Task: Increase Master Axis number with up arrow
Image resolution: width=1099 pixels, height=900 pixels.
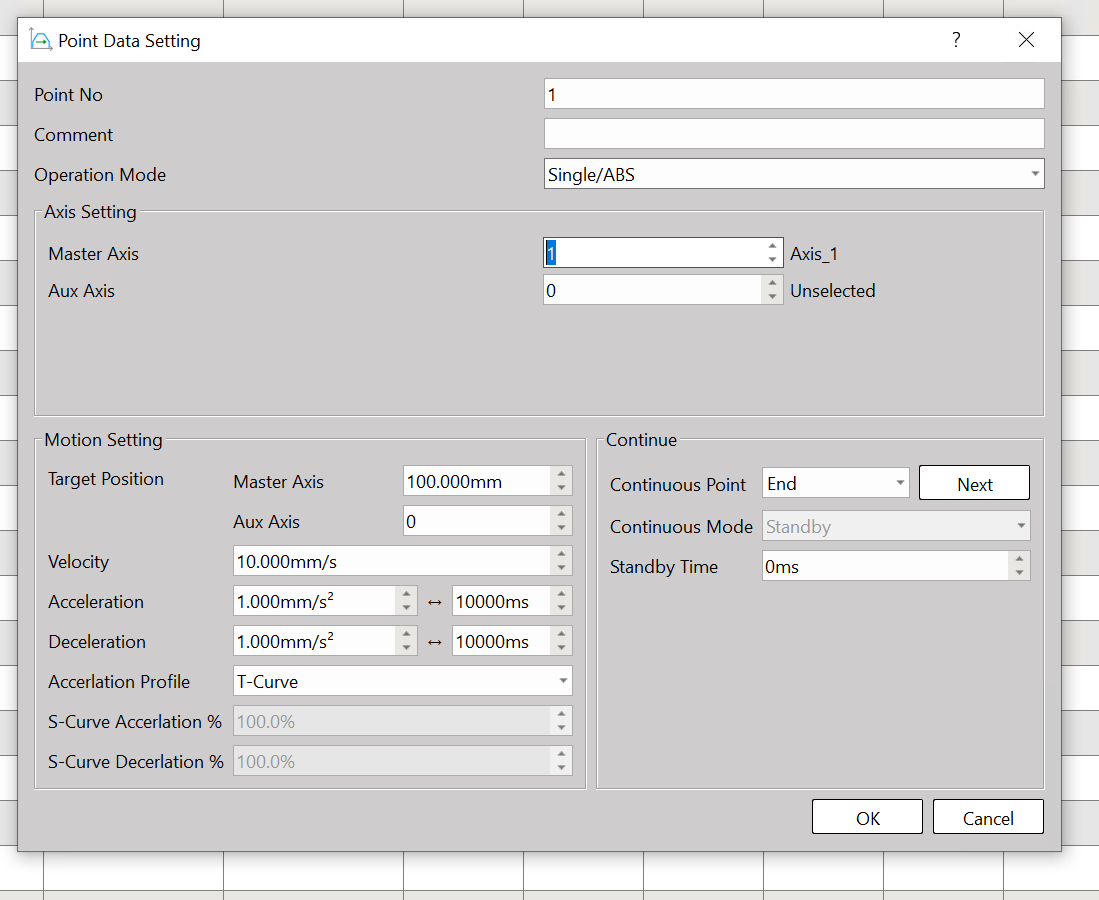Action: (x=772, y=245)
